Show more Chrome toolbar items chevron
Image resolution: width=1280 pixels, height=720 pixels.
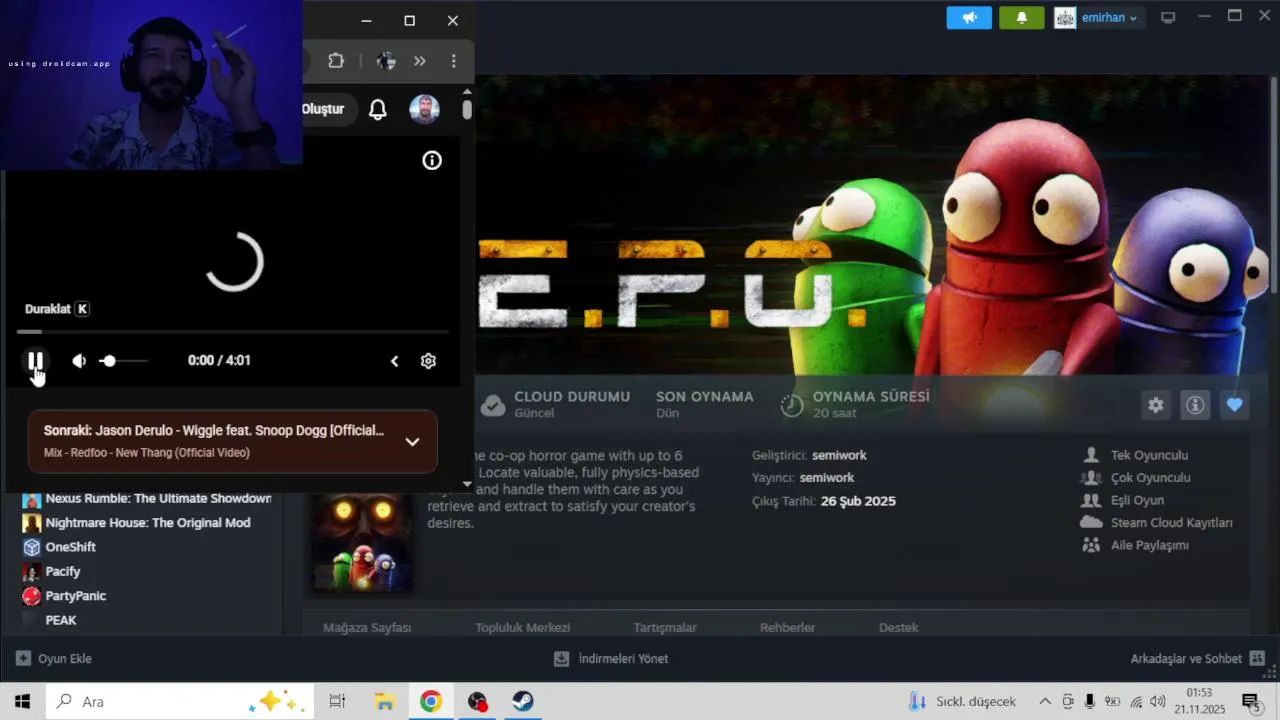(x=420, y=61)
